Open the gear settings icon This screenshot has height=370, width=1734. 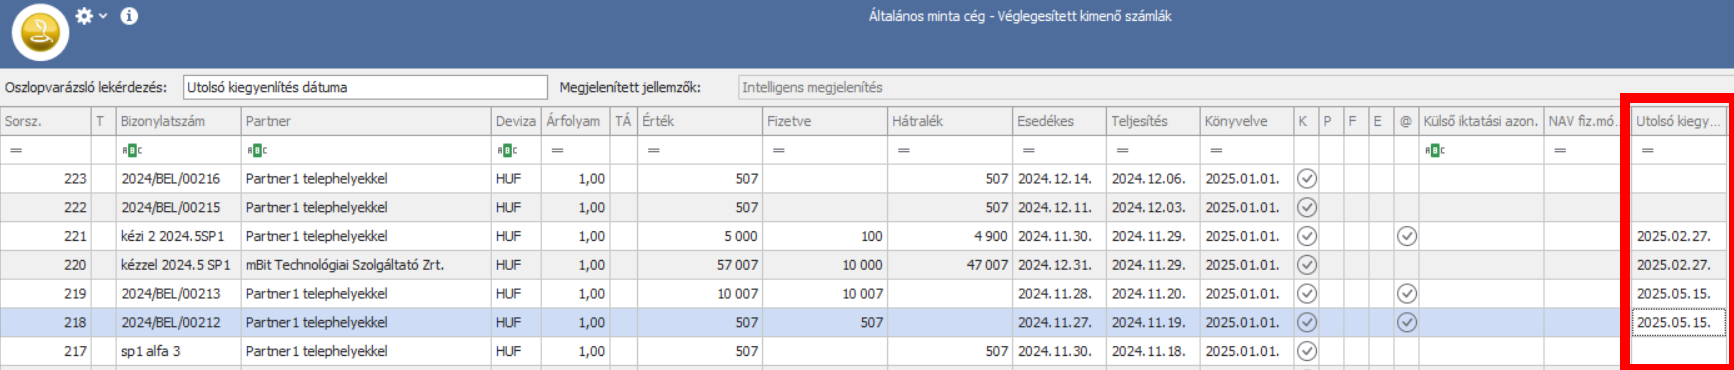(84, 16)
